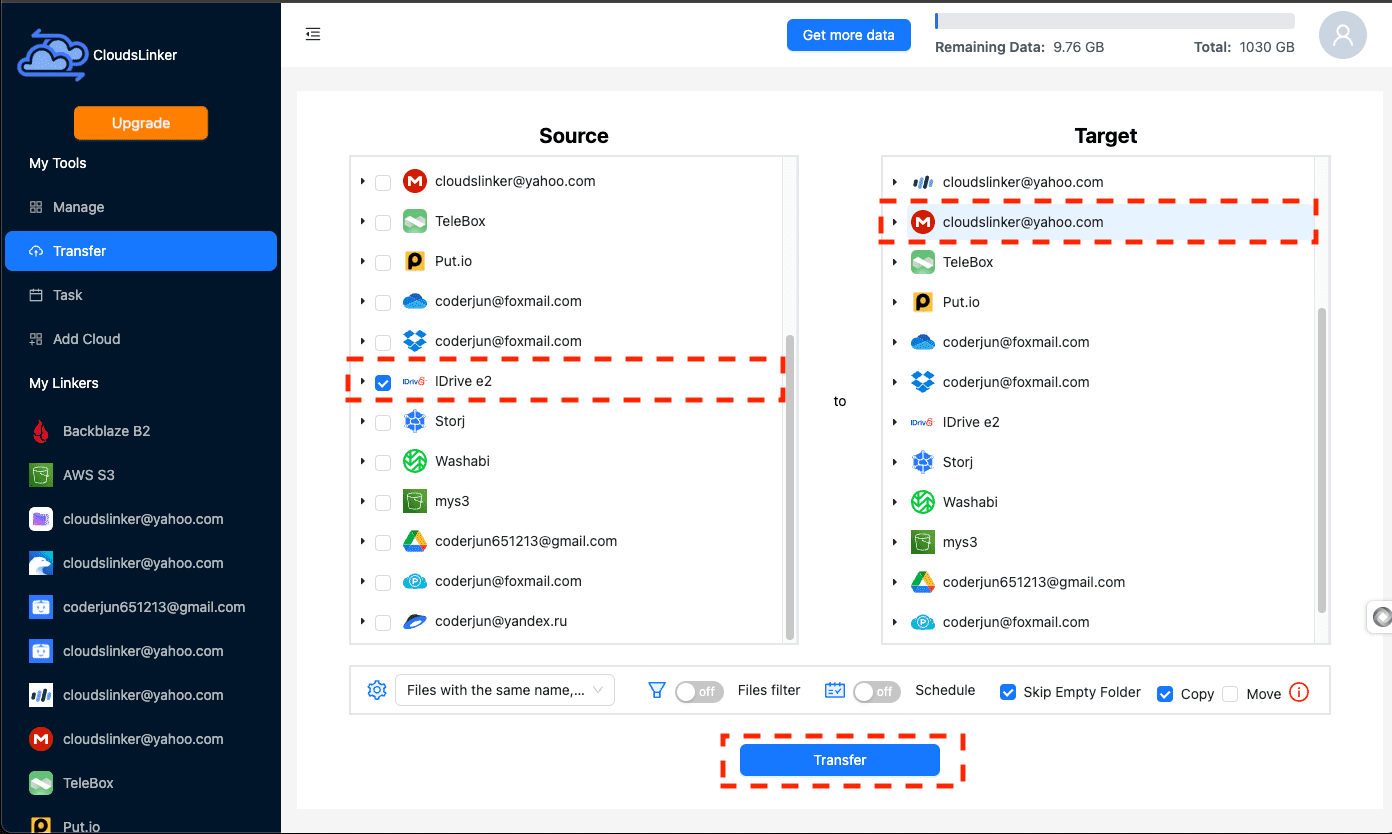The image size is (1392, 834).
Task: Click the Backblaze B2 flame icon
Action: pos(41,431)
